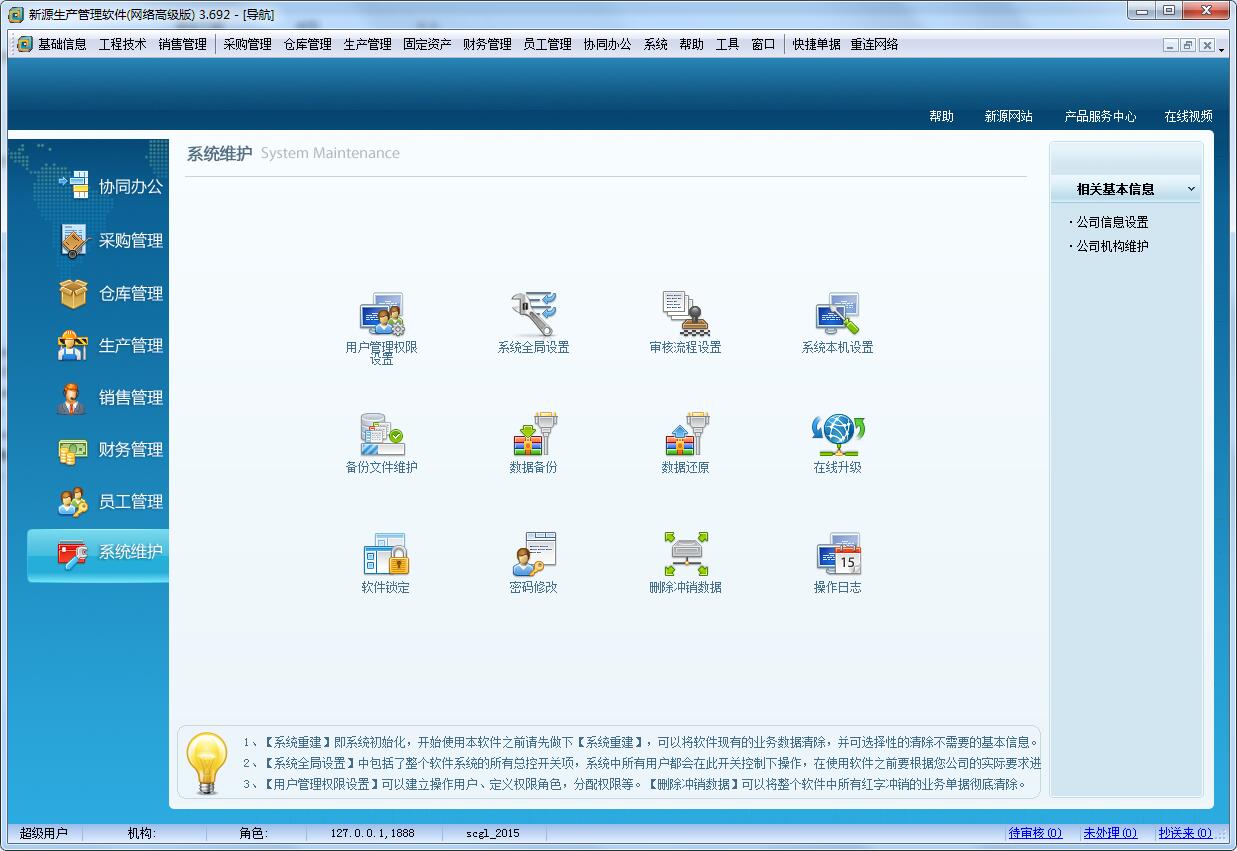View 操作日志 calendar icon
Screen dimensions: 1237x851
837,555
